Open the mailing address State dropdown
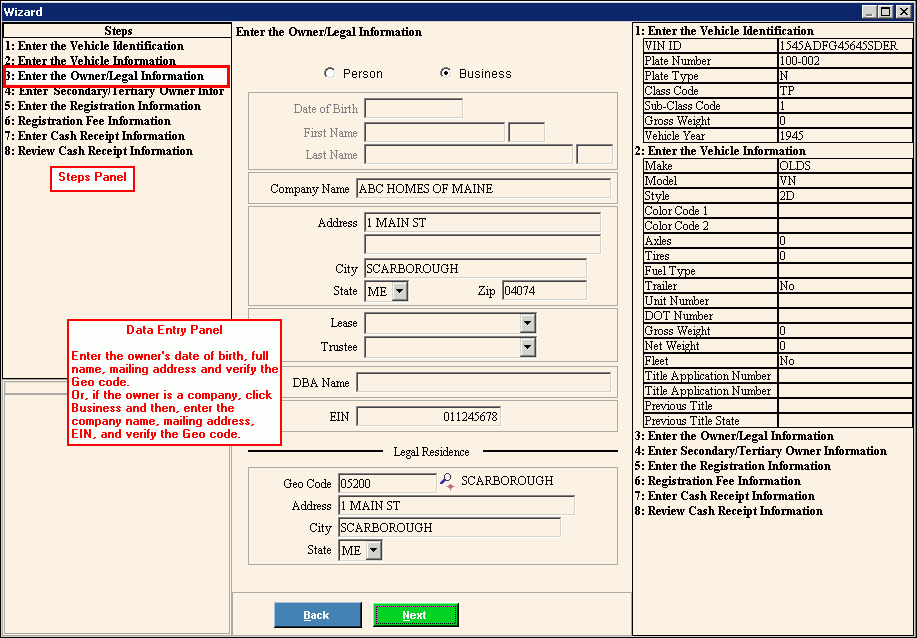The image size is (917, 638). tap(400, 291)
